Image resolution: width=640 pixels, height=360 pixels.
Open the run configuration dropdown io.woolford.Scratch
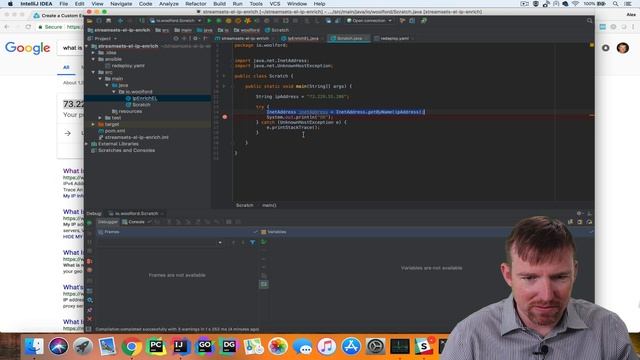point(176,20)
